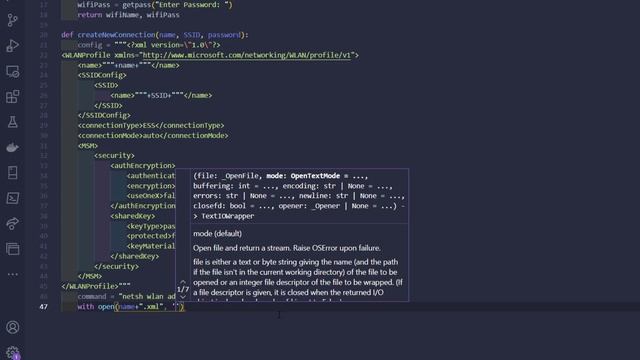
Task: Open the Extensions view
Action: pyautogui.click(x=12, y=97)
